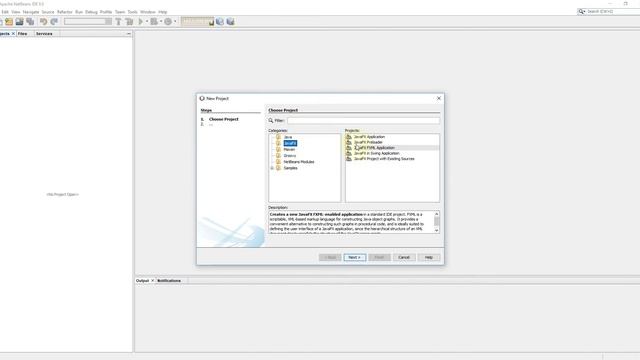Click the Save All toolbar icon
This screenshot has height=360, width=640.
click(x=30, y=22)
